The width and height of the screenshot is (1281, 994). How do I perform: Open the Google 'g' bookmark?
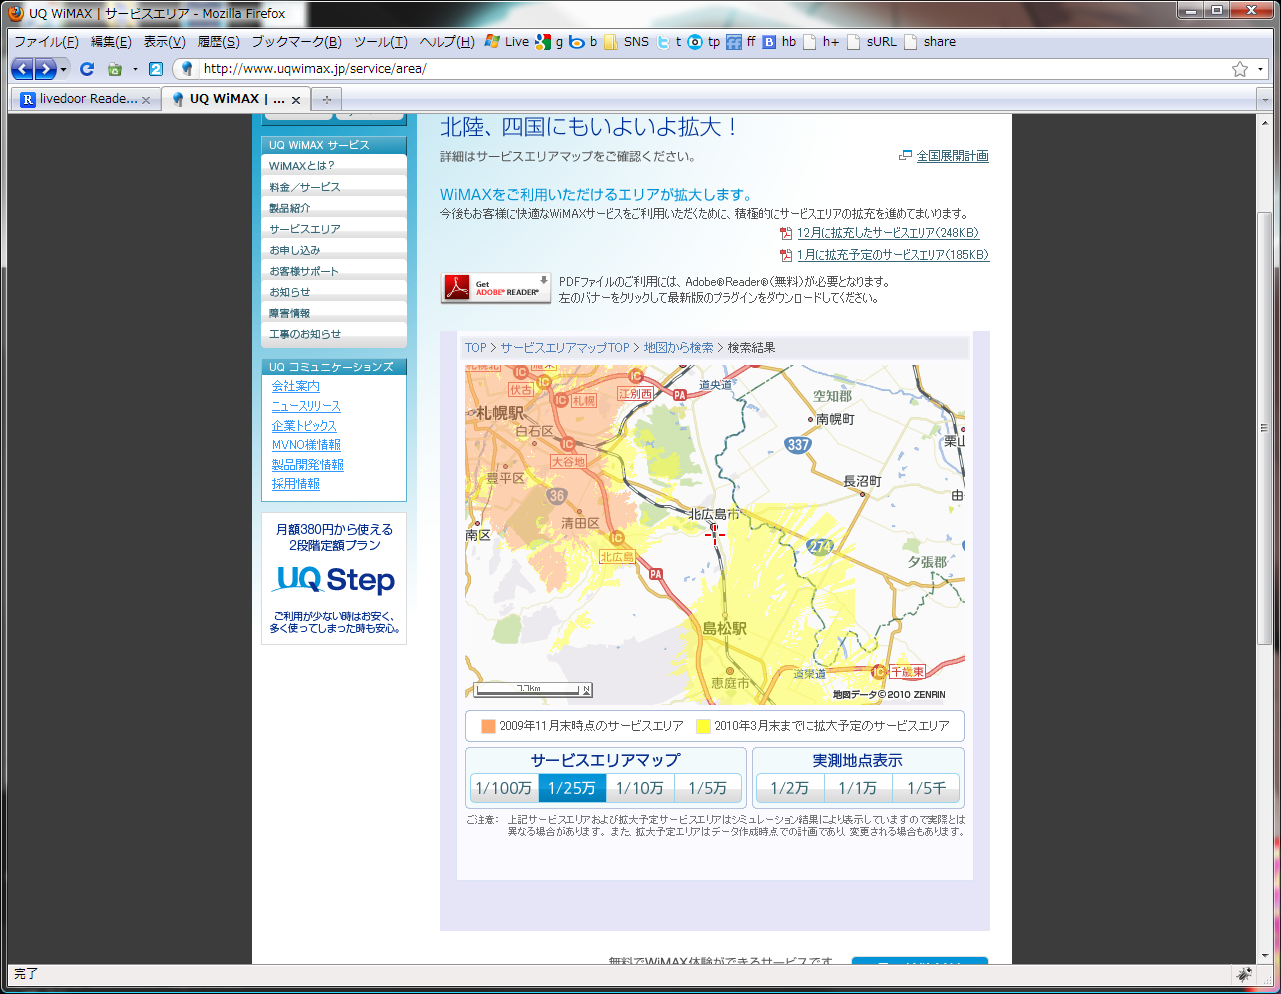(549, 41)
